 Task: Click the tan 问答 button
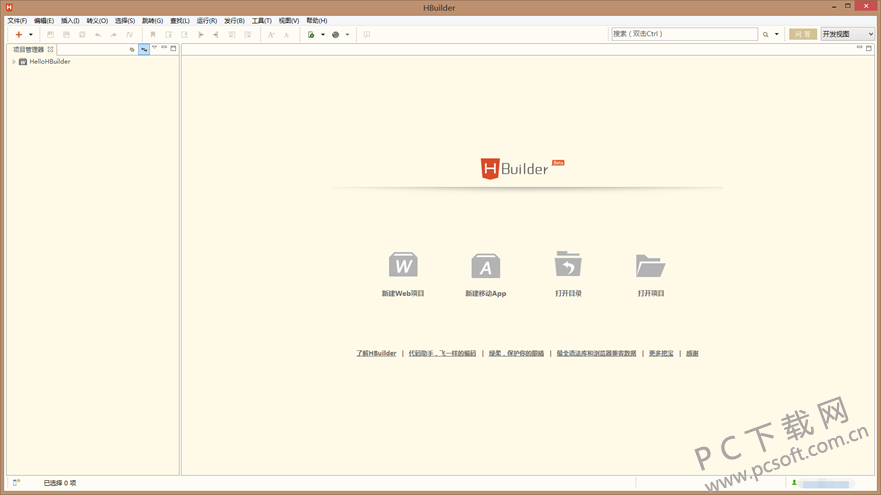point(802,34)
